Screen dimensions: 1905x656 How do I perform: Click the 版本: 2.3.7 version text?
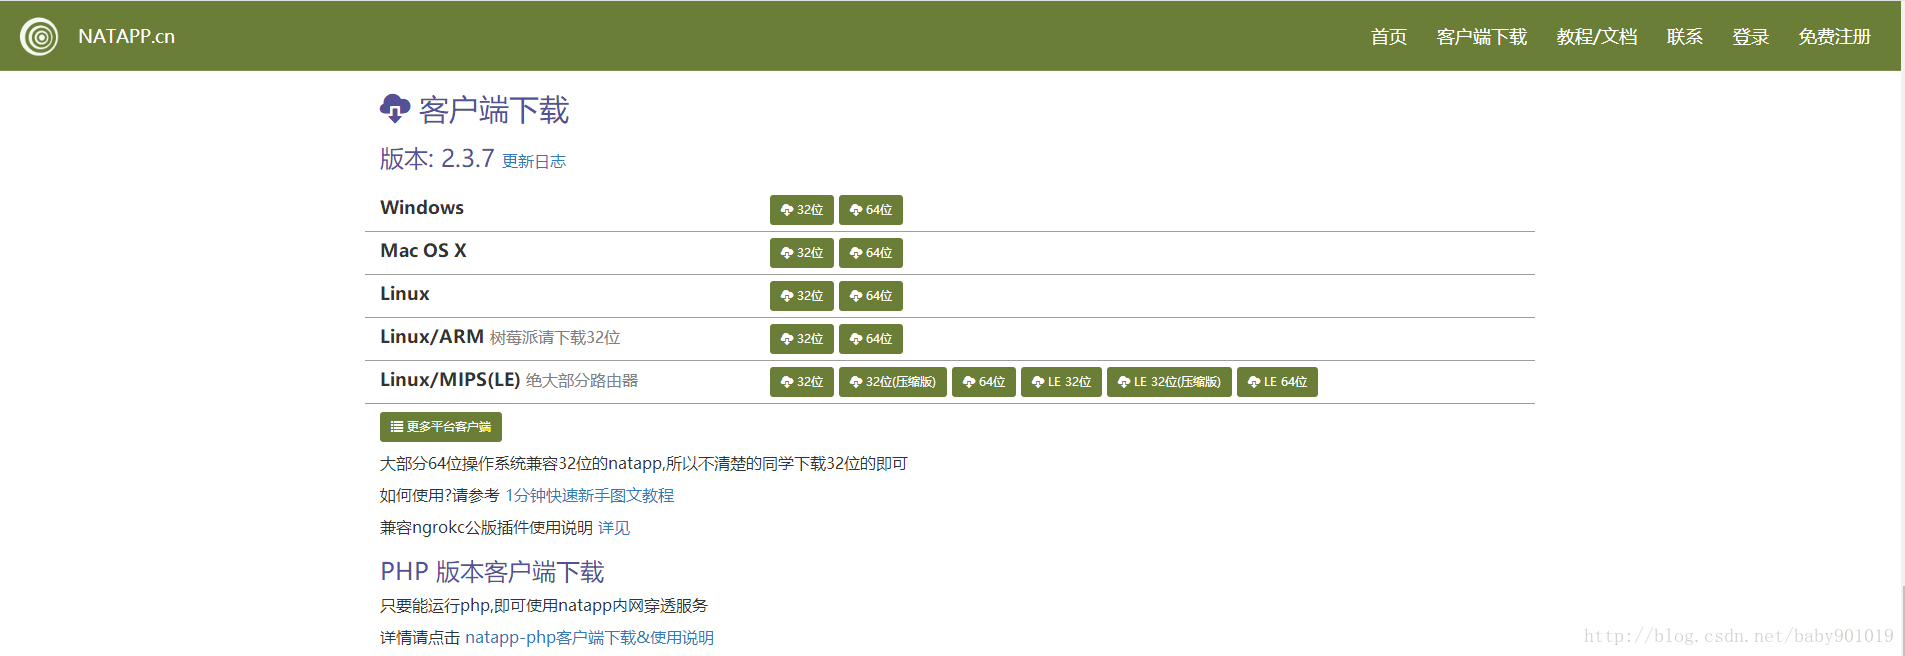437,158
